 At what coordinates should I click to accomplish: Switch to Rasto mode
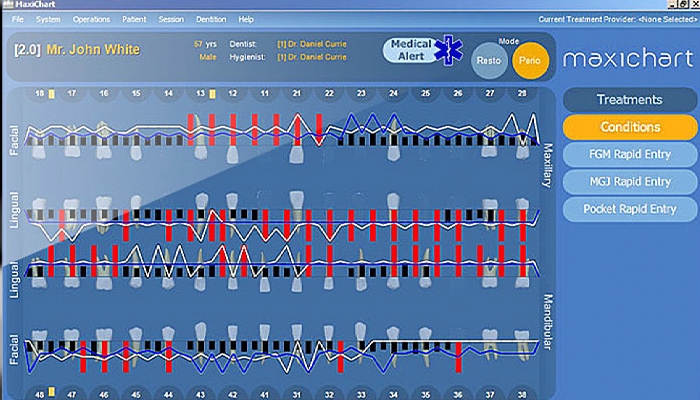point(490,60)
